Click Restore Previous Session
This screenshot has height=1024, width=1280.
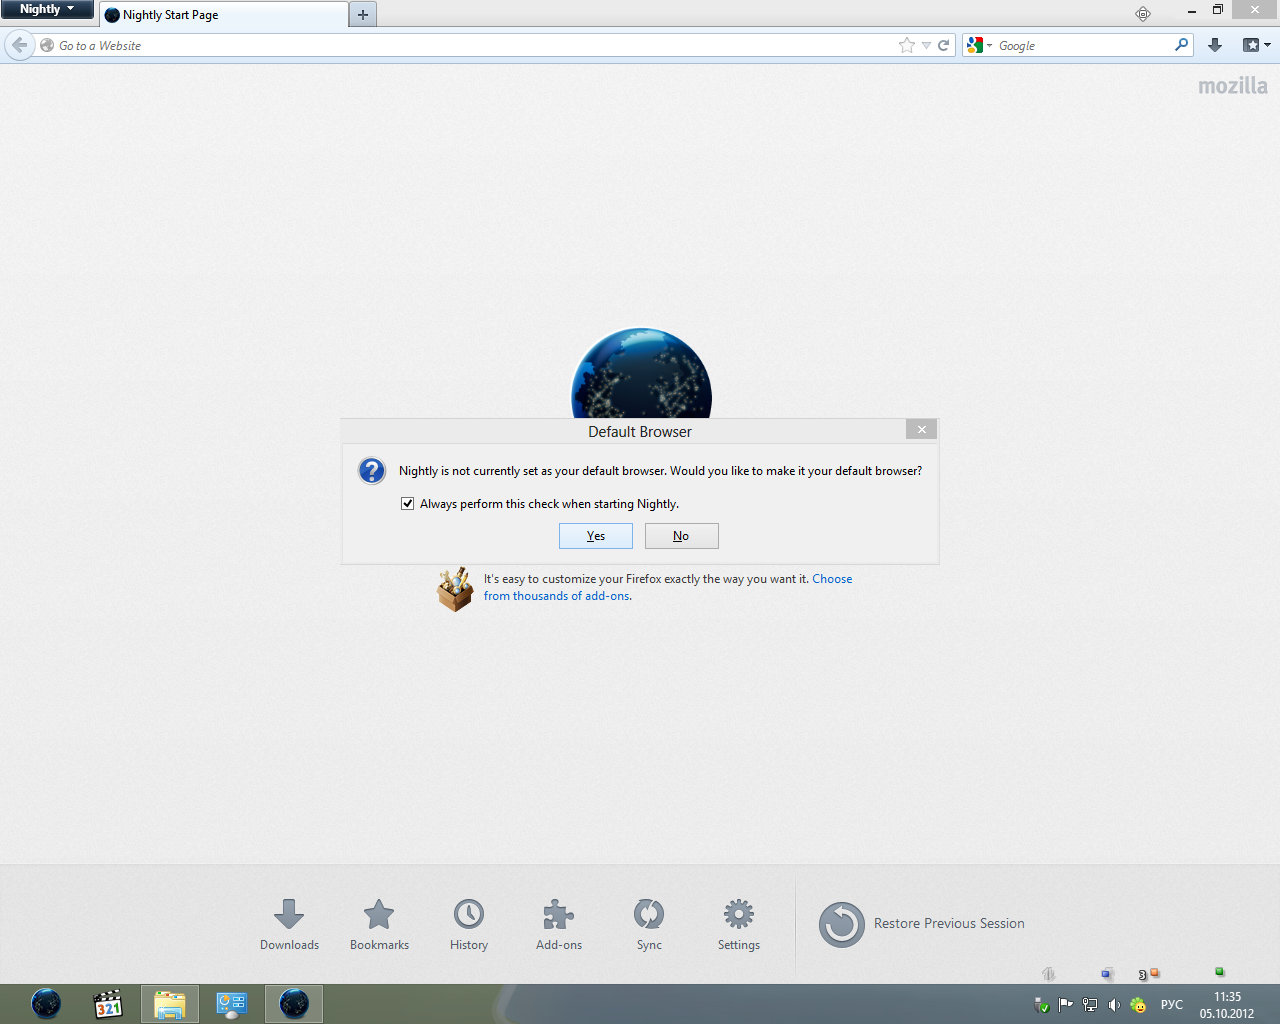922,924
